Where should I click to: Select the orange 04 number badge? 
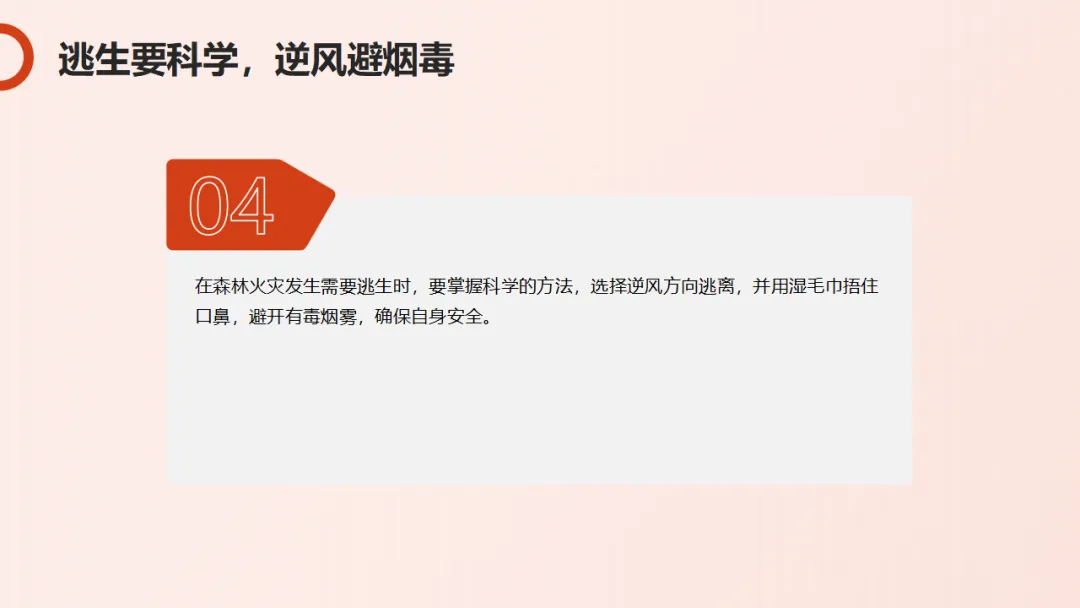click(250, 205)
